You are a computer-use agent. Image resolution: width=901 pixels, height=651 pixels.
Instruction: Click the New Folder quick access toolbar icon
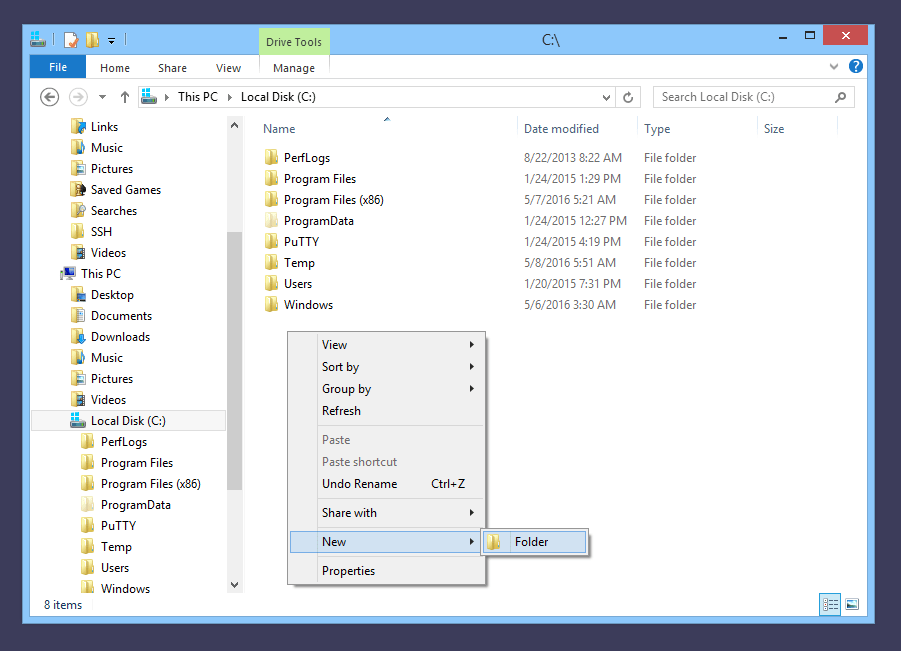click(x=92, y=40)
